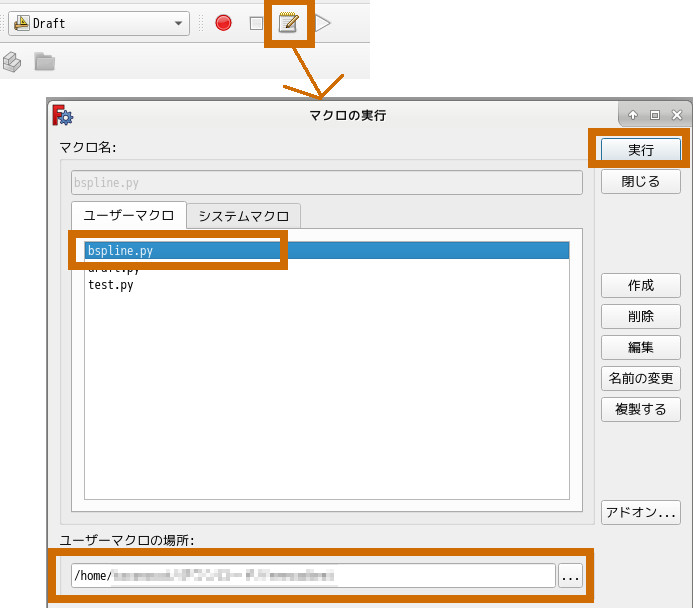Open the Draft workbench dropdown
Viewport: 696px width, 612px height.
98,23
